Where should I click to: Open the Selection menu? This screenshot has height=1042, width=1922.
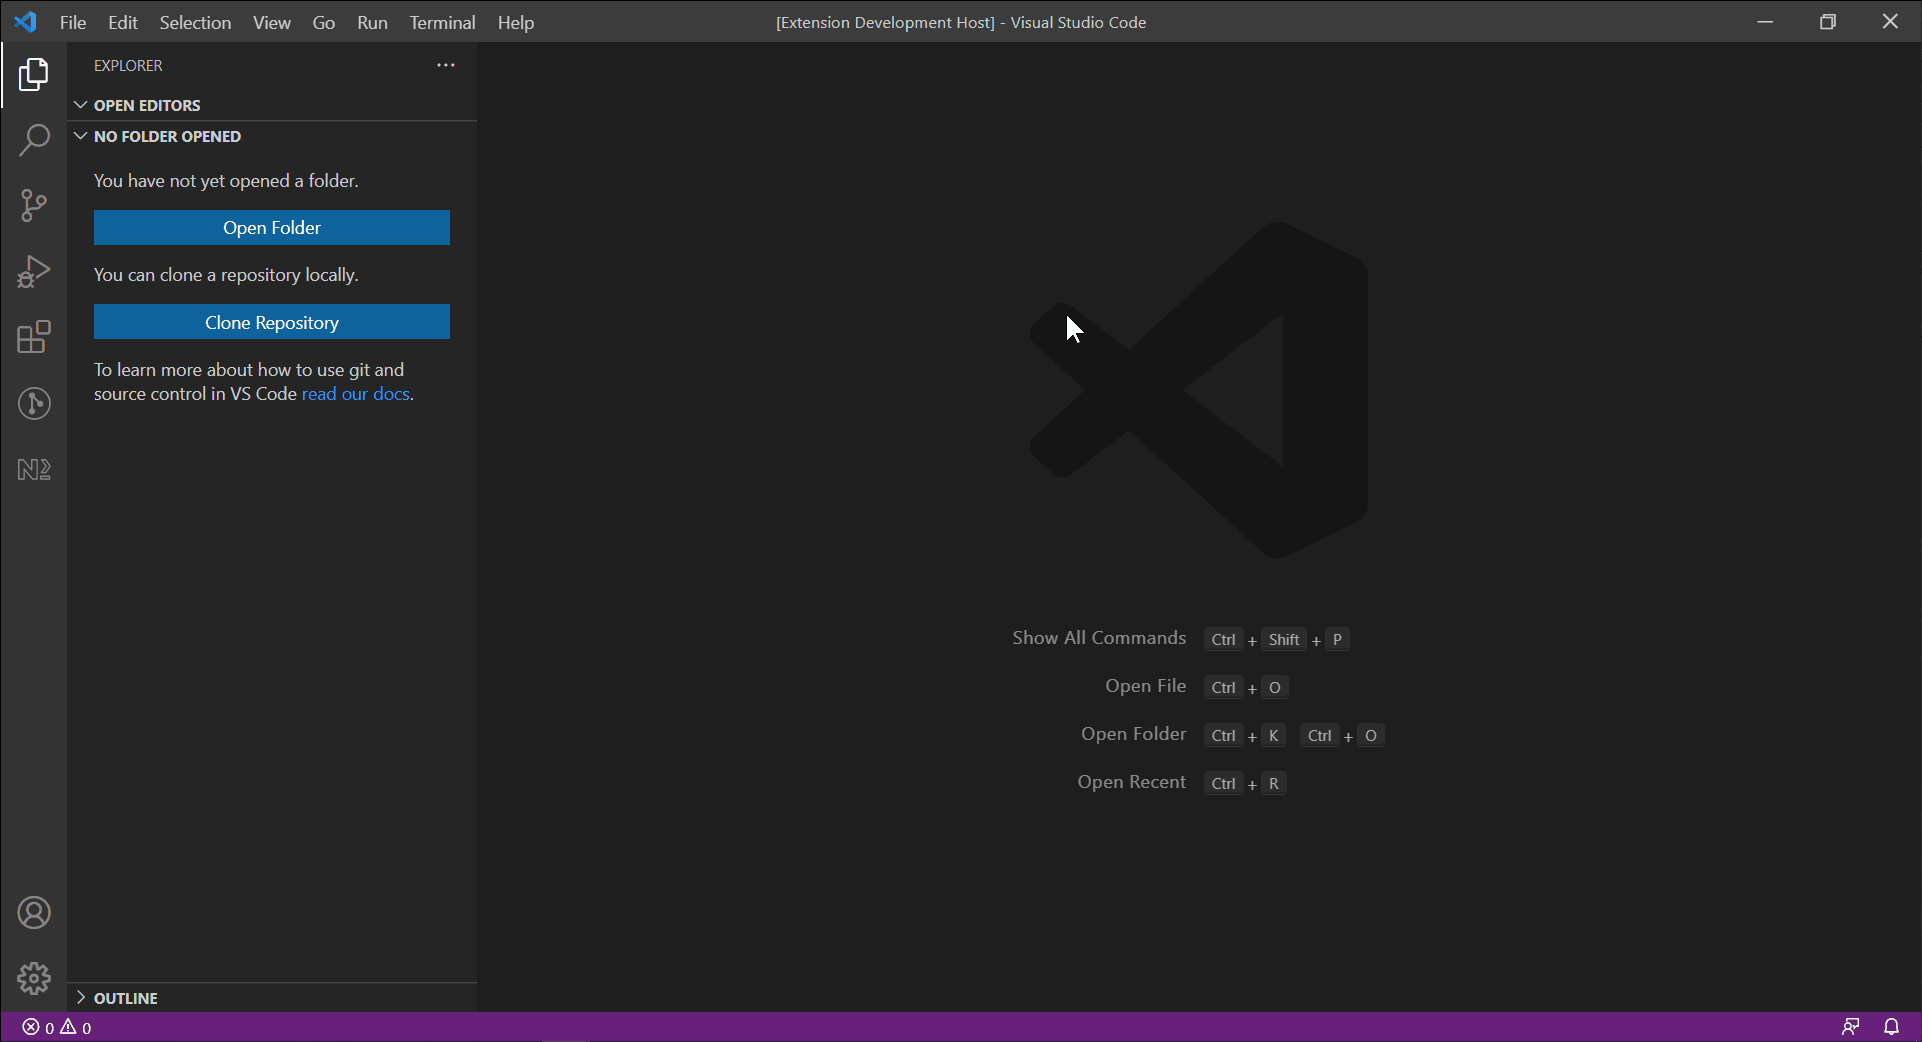click(195, 22)
